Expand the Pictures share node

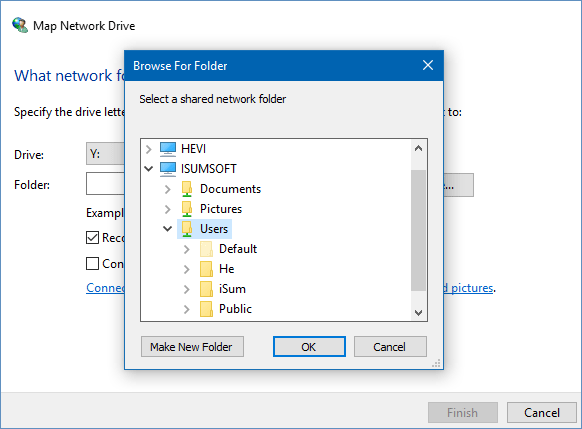pos(168,209)
